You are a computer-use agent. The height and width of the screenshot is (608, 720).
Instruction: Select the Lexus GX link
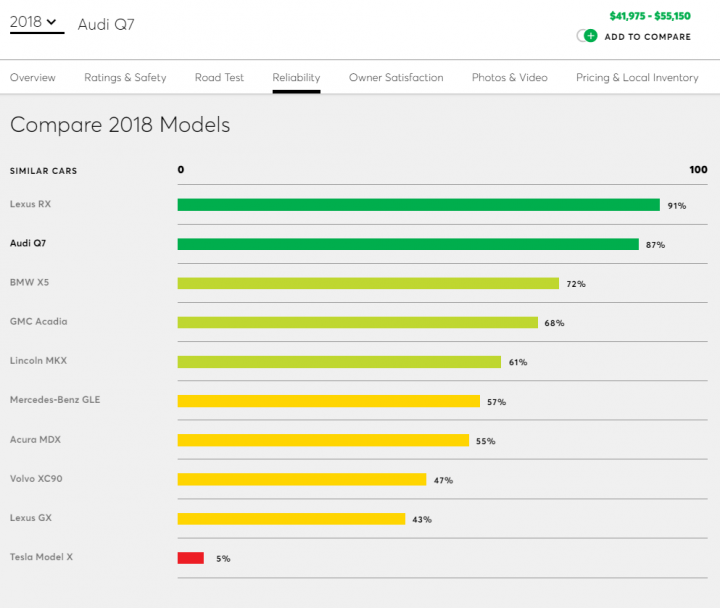(x=31, y=518)
